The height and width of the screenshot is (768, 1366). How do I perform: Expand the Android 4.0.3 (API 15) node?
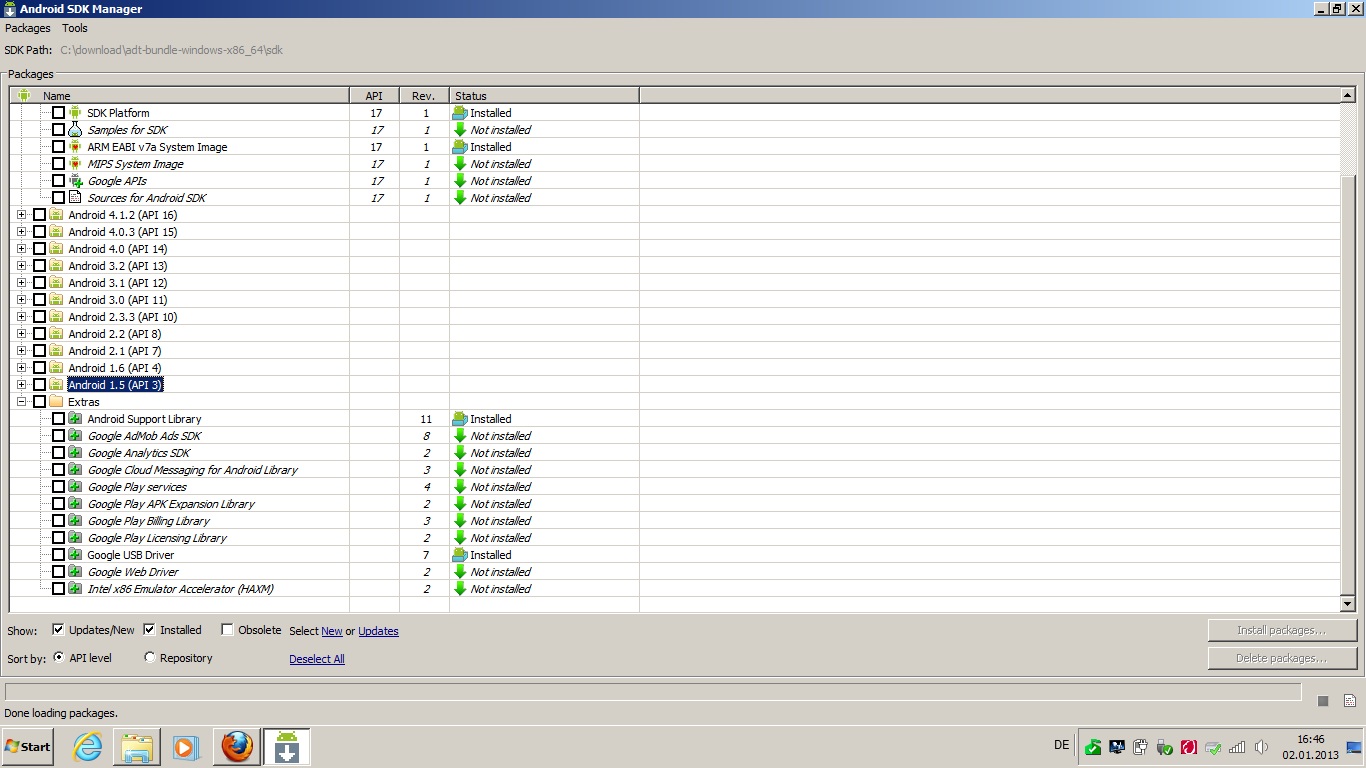pos(21,232)
